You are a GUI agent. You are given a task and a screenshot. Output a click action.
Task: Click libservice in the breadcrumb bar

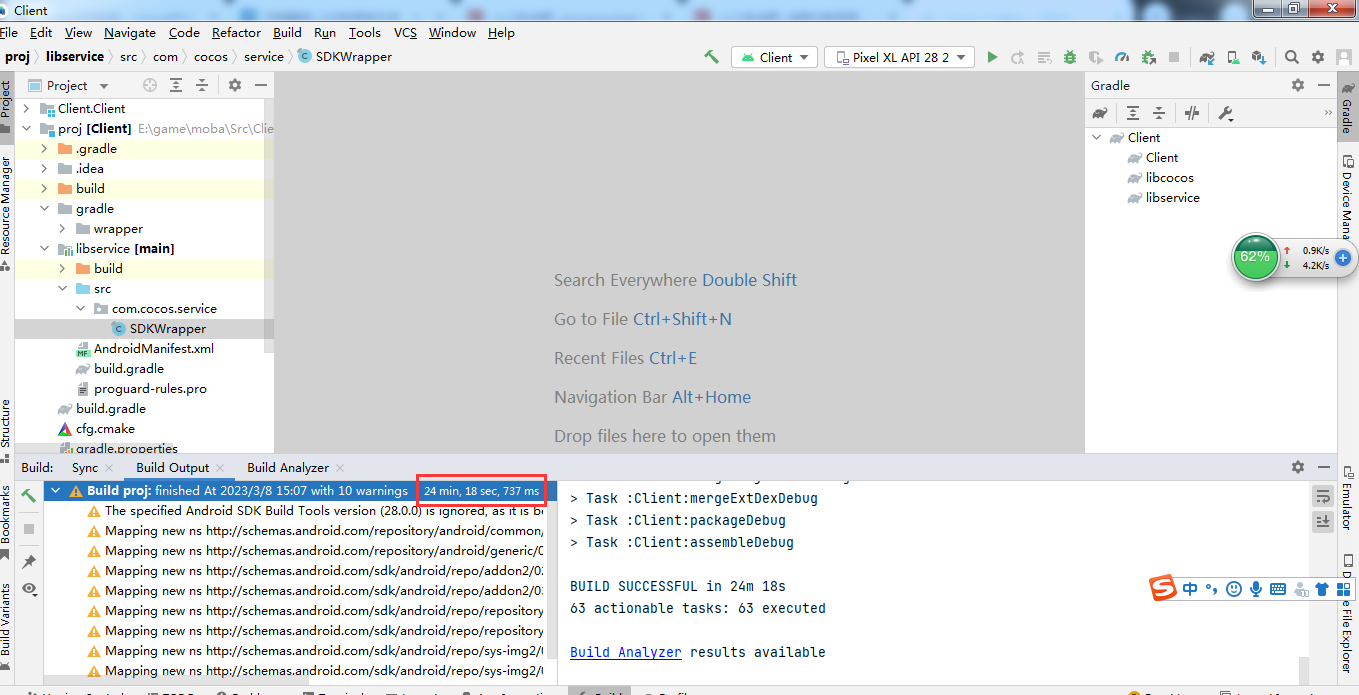[x=74, y=57]
